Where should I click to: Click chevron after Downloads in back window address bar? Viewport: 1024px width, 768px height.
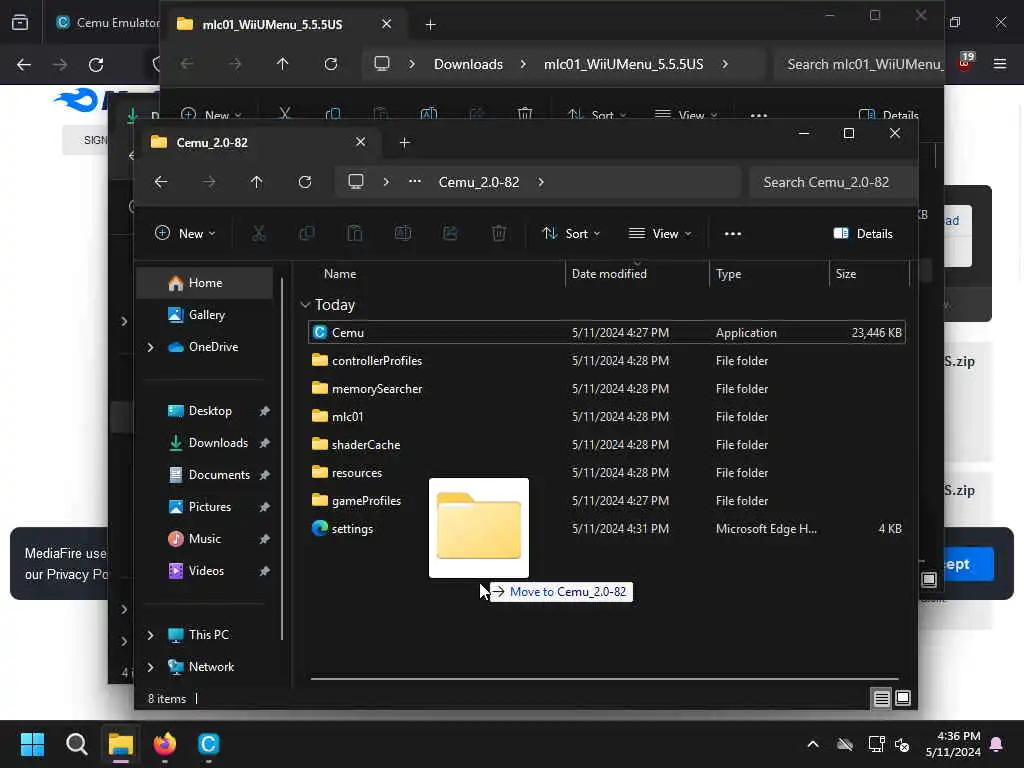[x=523, y=64]
